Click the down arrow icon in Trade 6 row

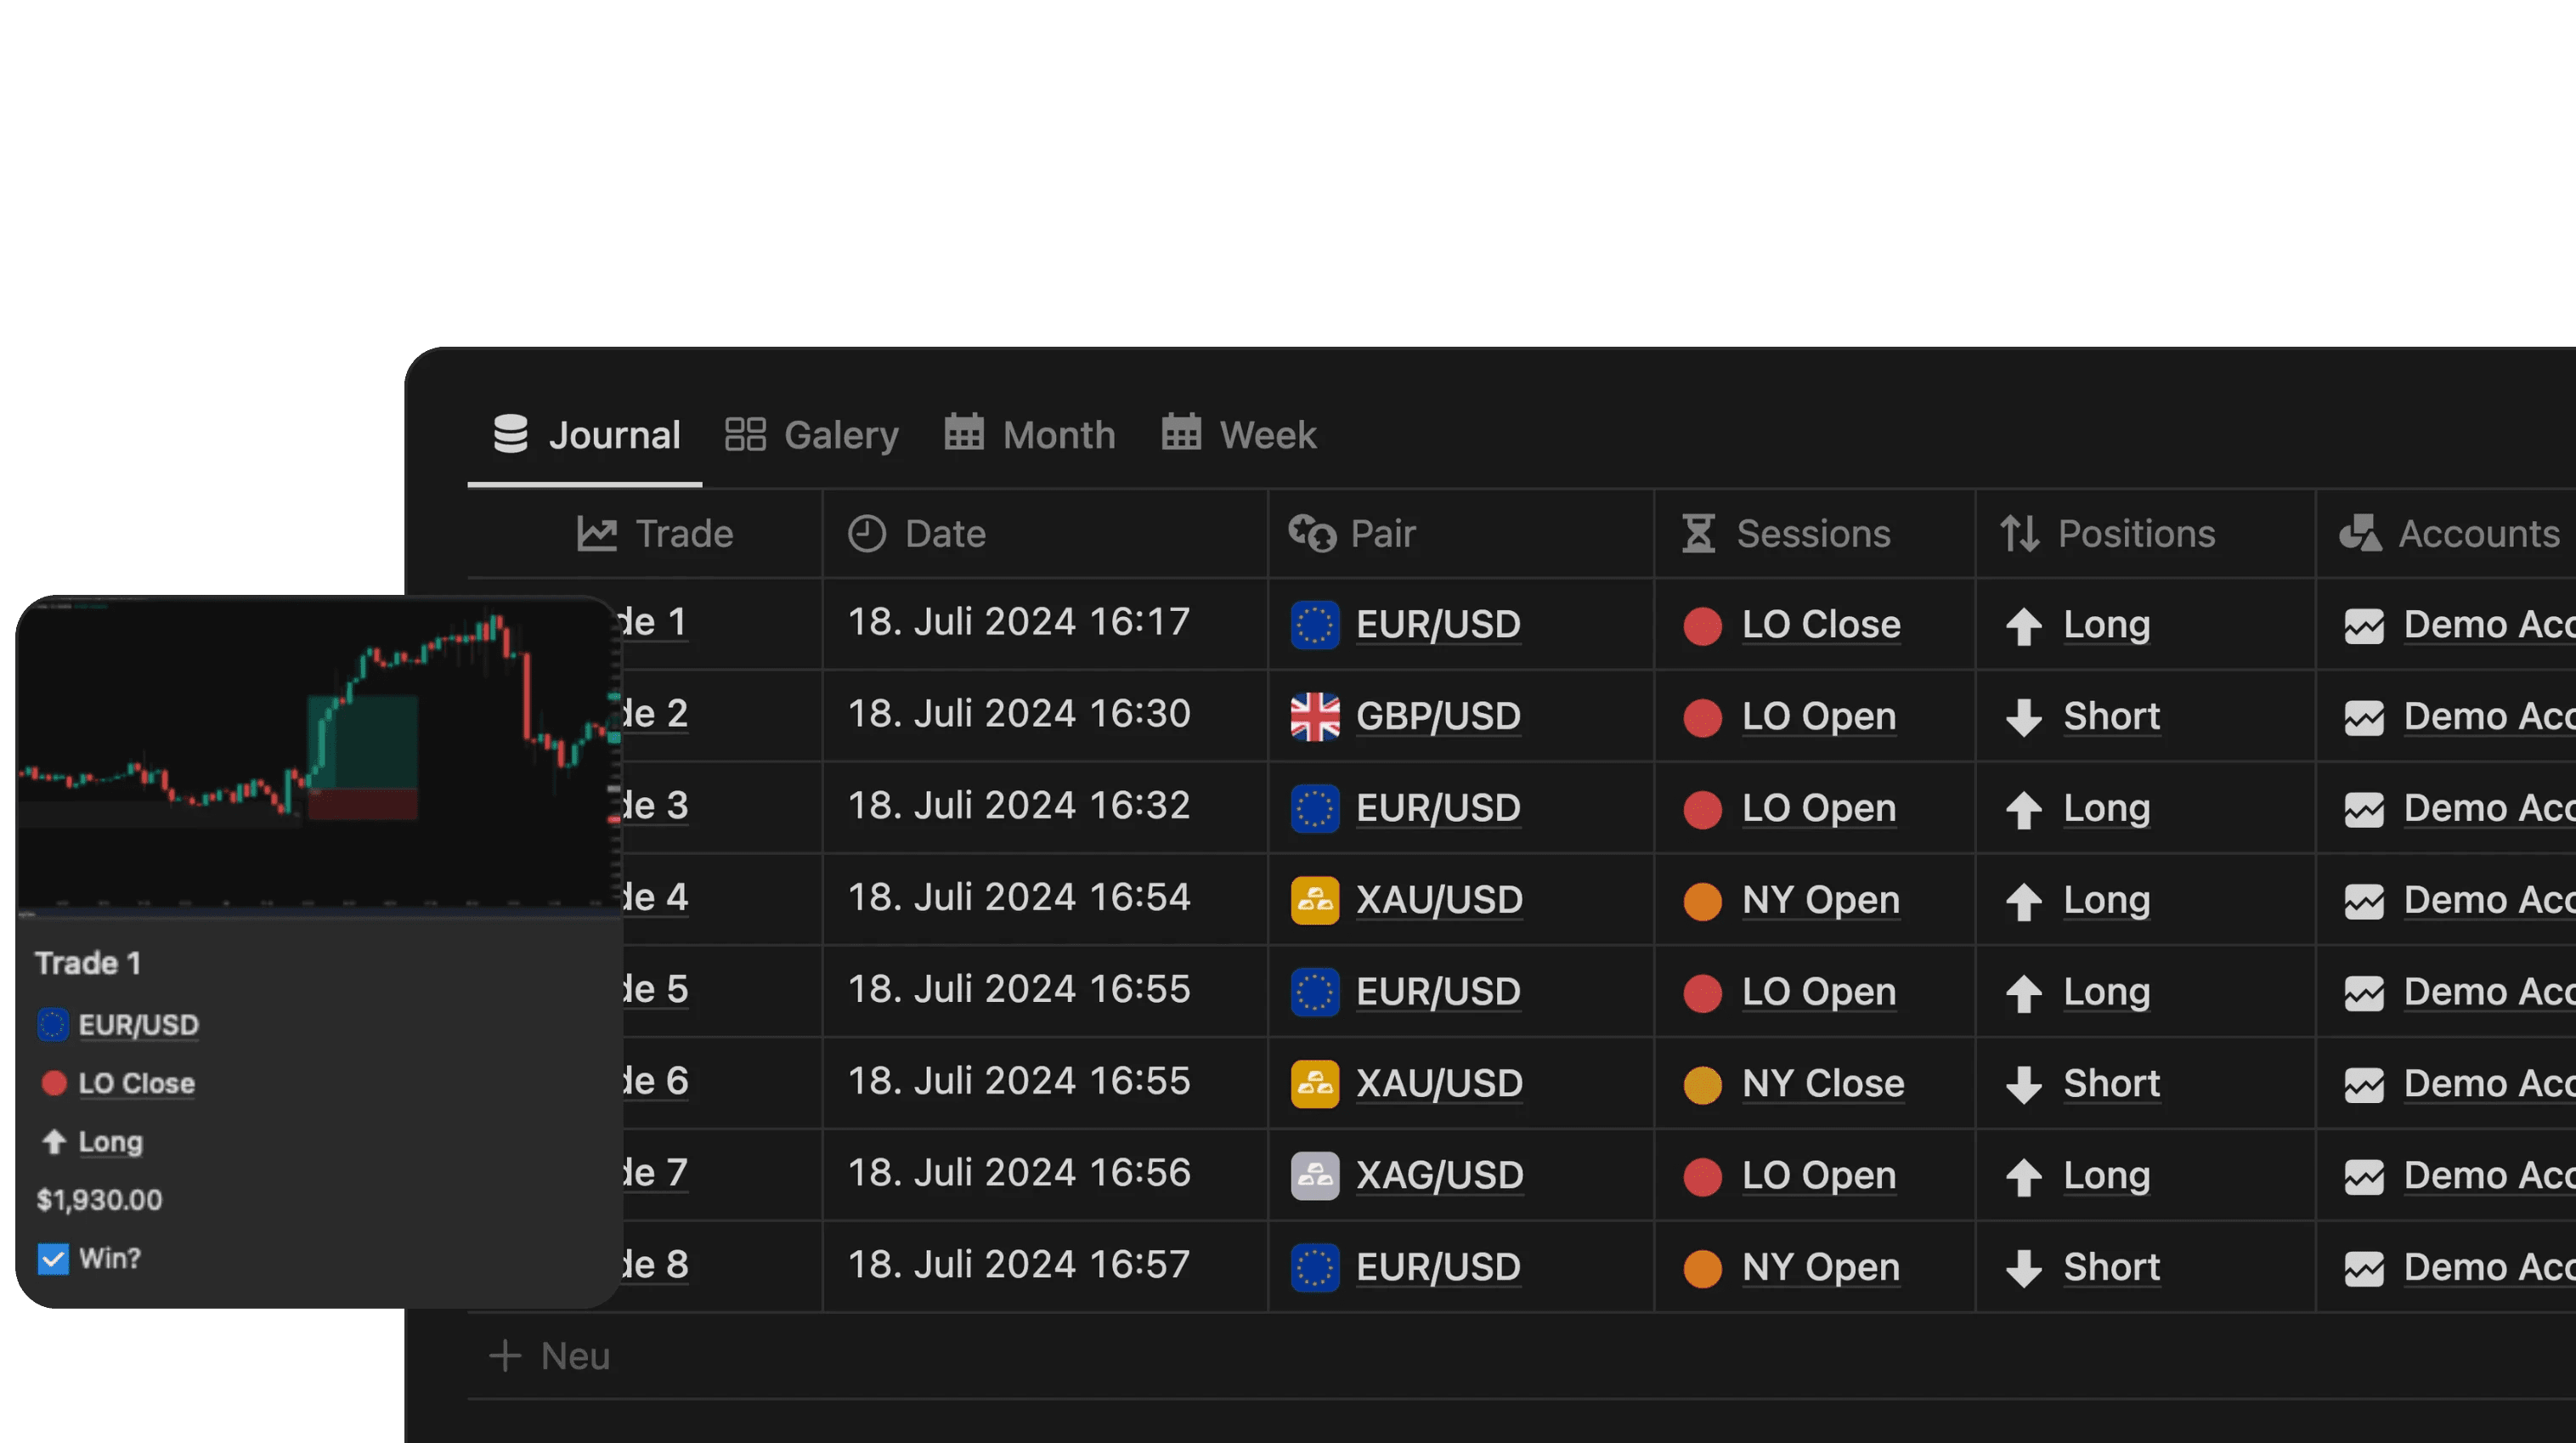click(2023, 1084)
